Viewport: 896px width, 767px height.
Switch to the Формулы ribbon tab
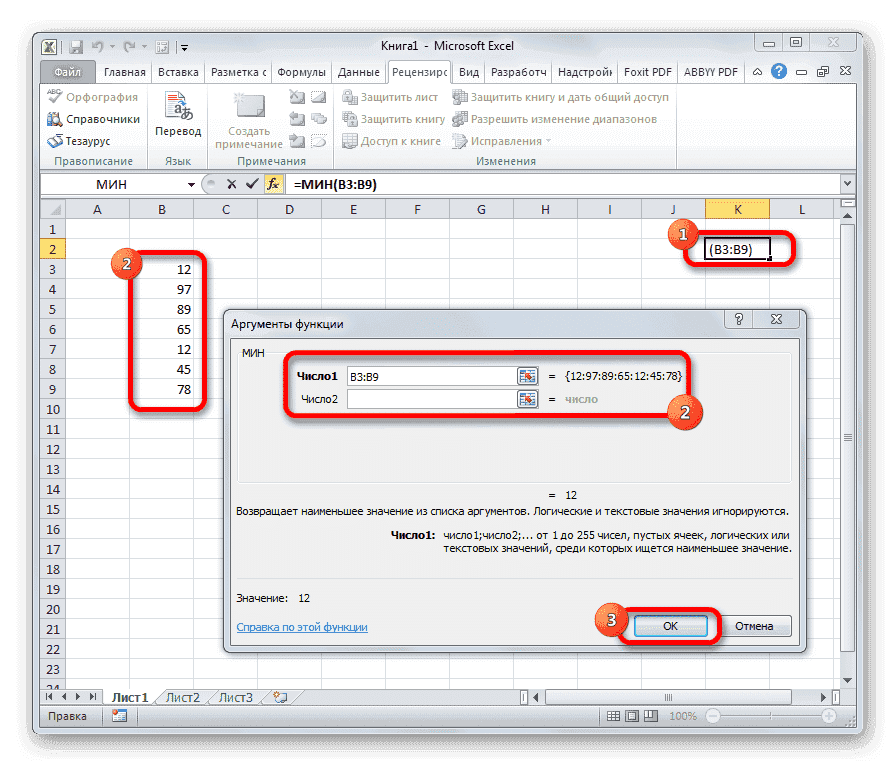pyautogui.click(x=302, y=71)
